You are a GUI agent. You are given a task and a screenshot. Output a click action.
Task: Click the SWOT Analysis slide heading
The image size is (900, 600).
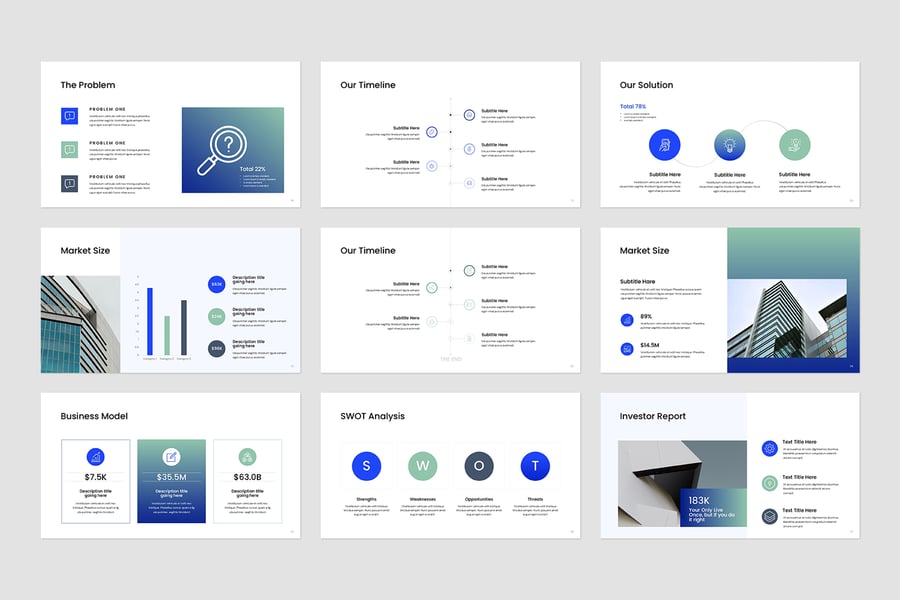click(375, 416)
